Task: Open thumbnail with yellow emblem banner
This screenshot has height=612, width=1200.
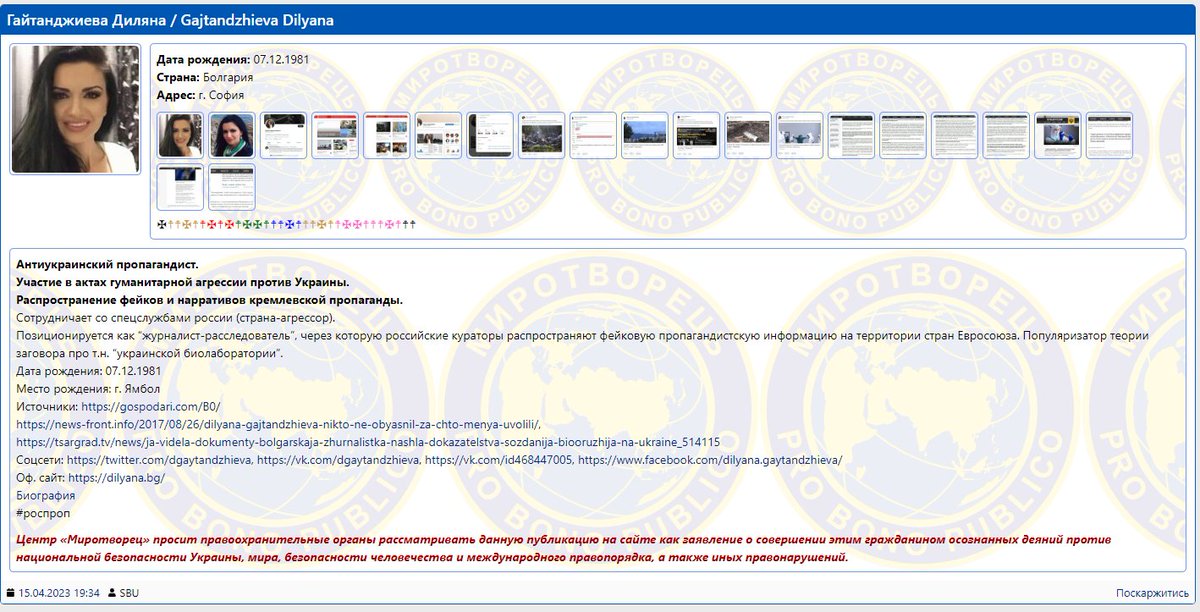Action: pos(1058,135)
